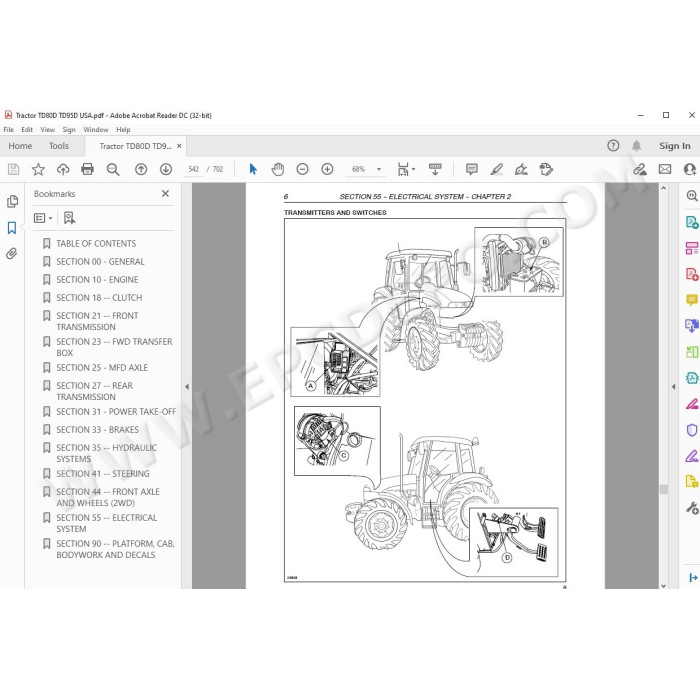The height and width of the screenshot is (700, 700).
Task: Open the Help menu
Action: pyautogui.click(x=123, y=129)
